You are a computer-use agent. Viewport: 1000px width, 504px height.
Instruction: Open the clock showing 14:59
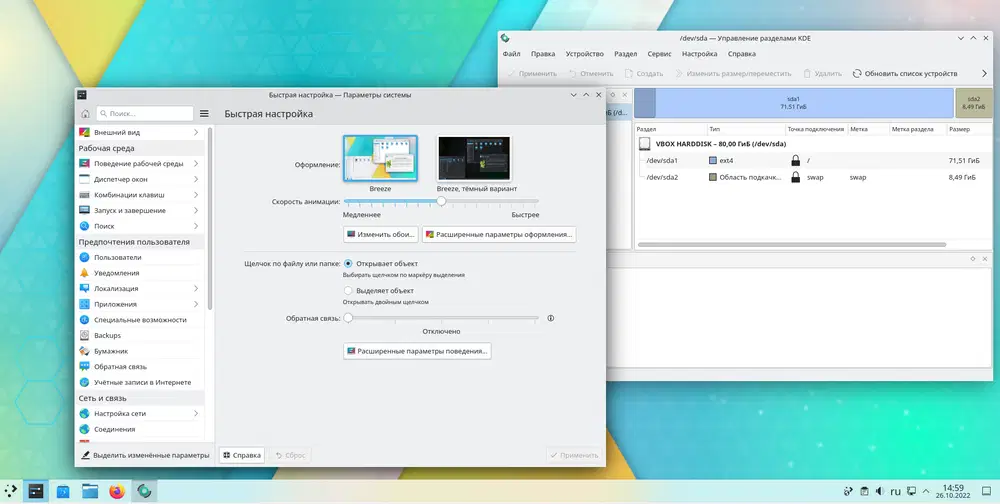coord(953,491)
